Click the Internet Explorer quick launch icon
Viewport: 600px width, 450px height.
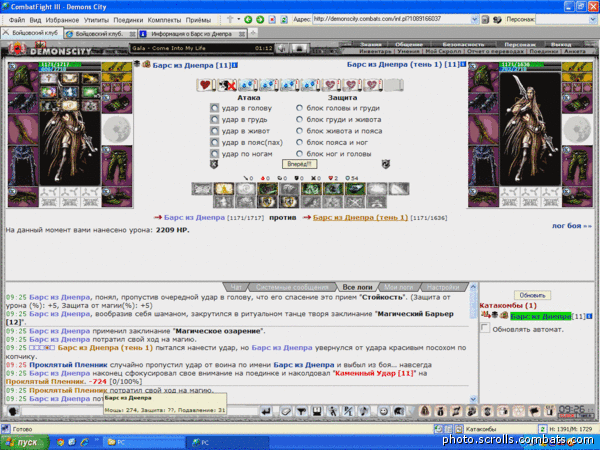click(x=84, y=442)
